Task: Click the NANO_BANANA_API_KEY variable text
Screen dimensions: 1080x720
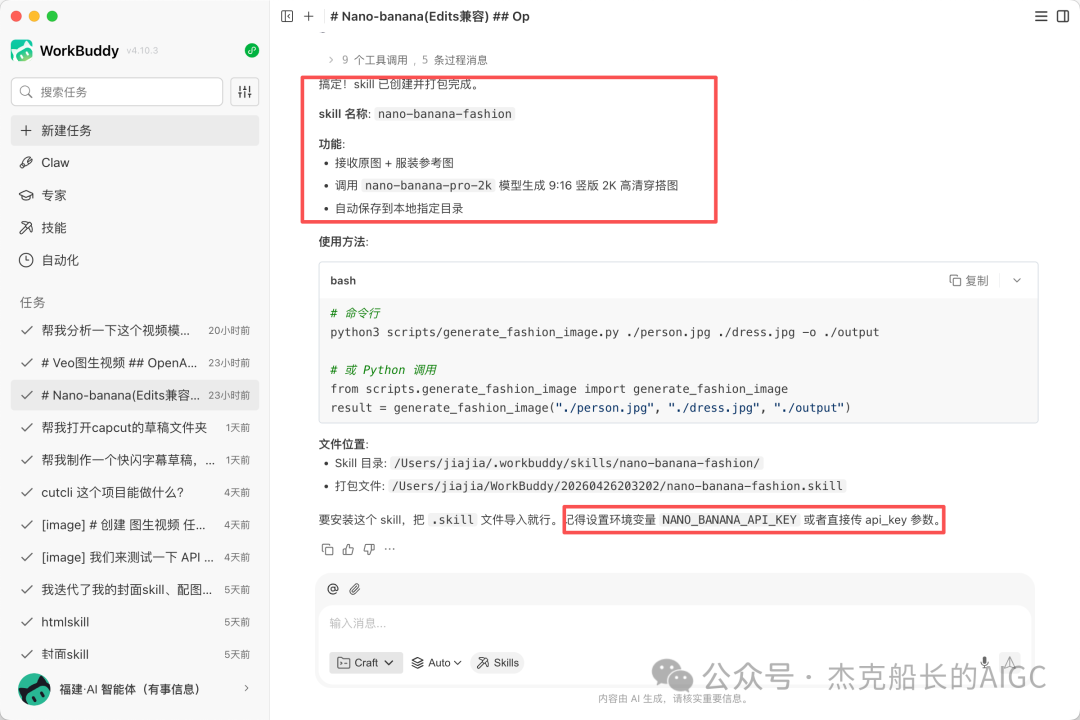Action: click(x=729, y=520)
